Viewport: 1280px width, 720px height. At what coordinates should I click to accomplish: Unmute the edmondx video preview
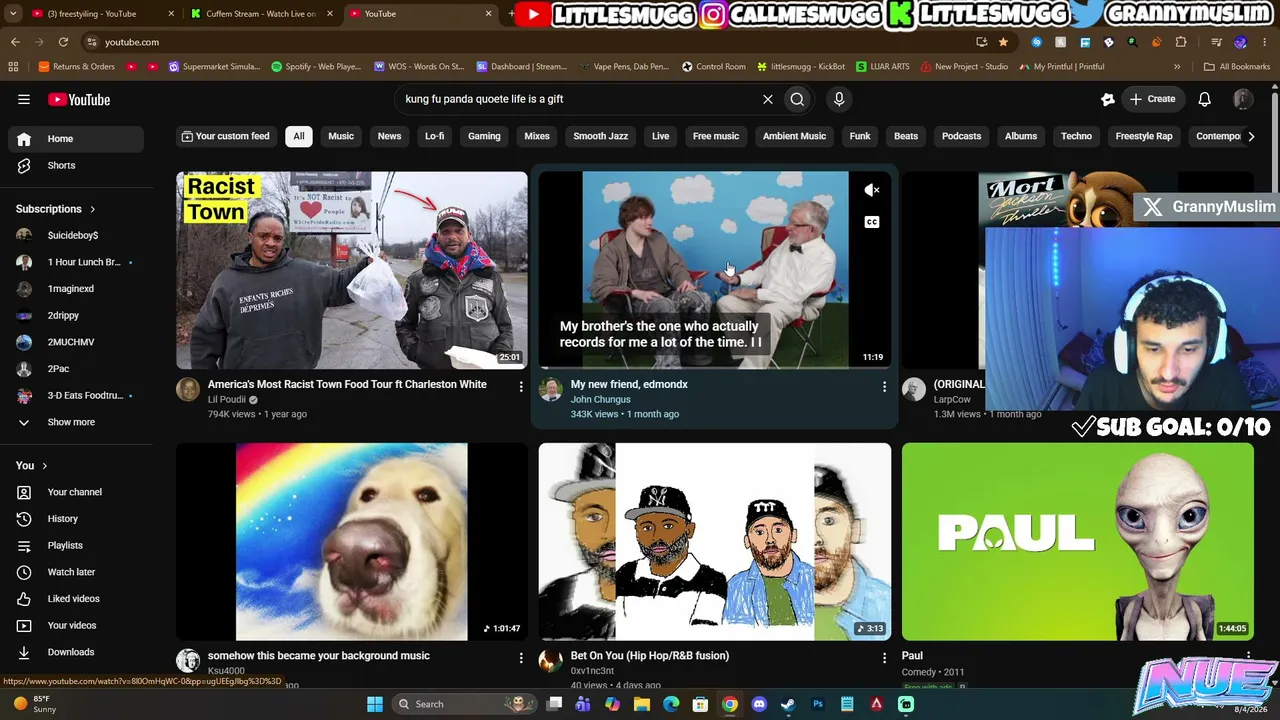[x=872, y=190]
